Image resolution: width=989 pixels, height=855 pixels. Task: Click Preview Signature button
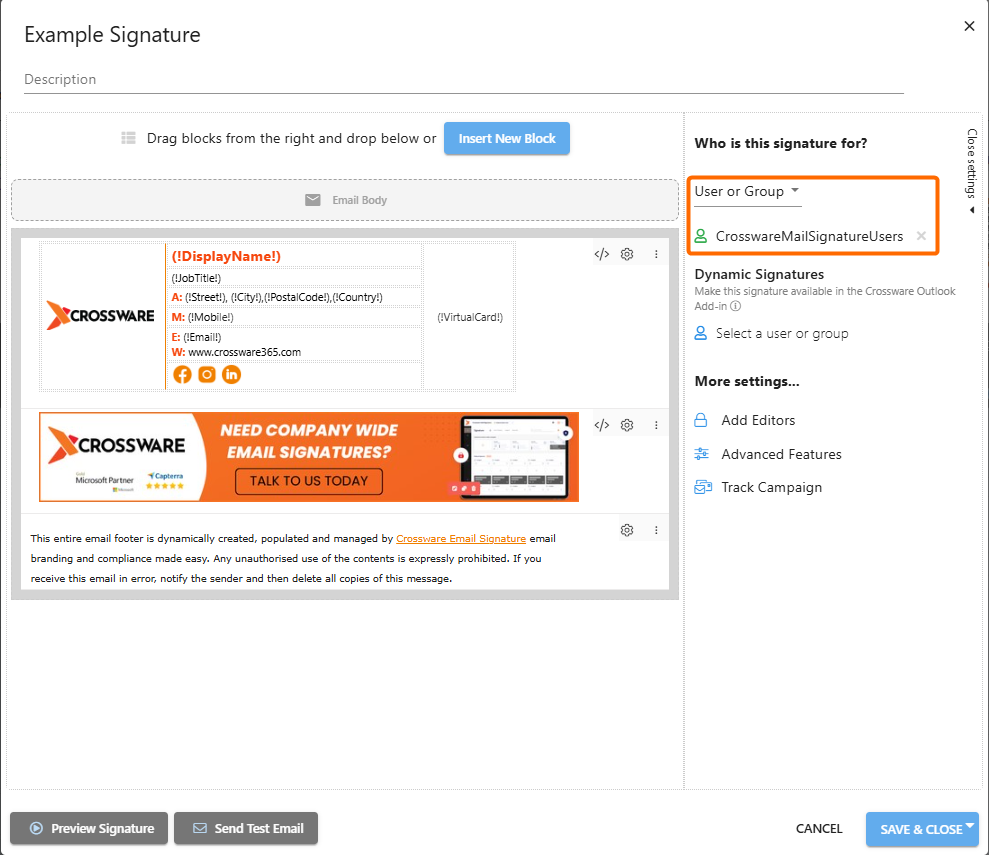[89, 828]
